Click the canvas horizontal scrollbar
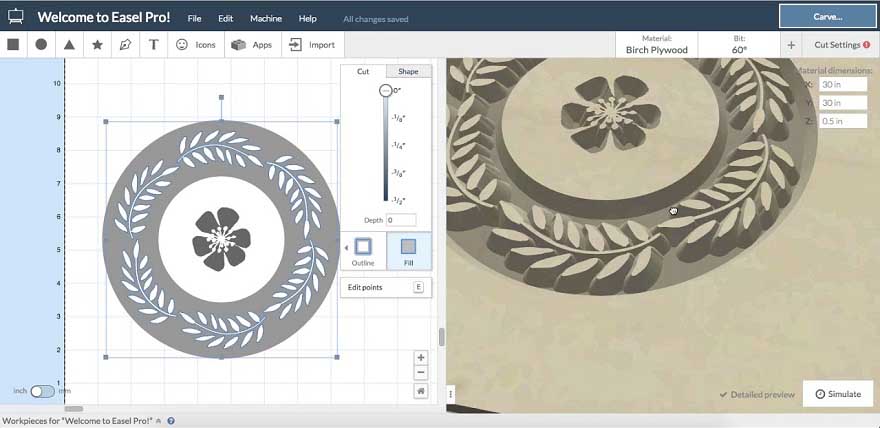 74,409
